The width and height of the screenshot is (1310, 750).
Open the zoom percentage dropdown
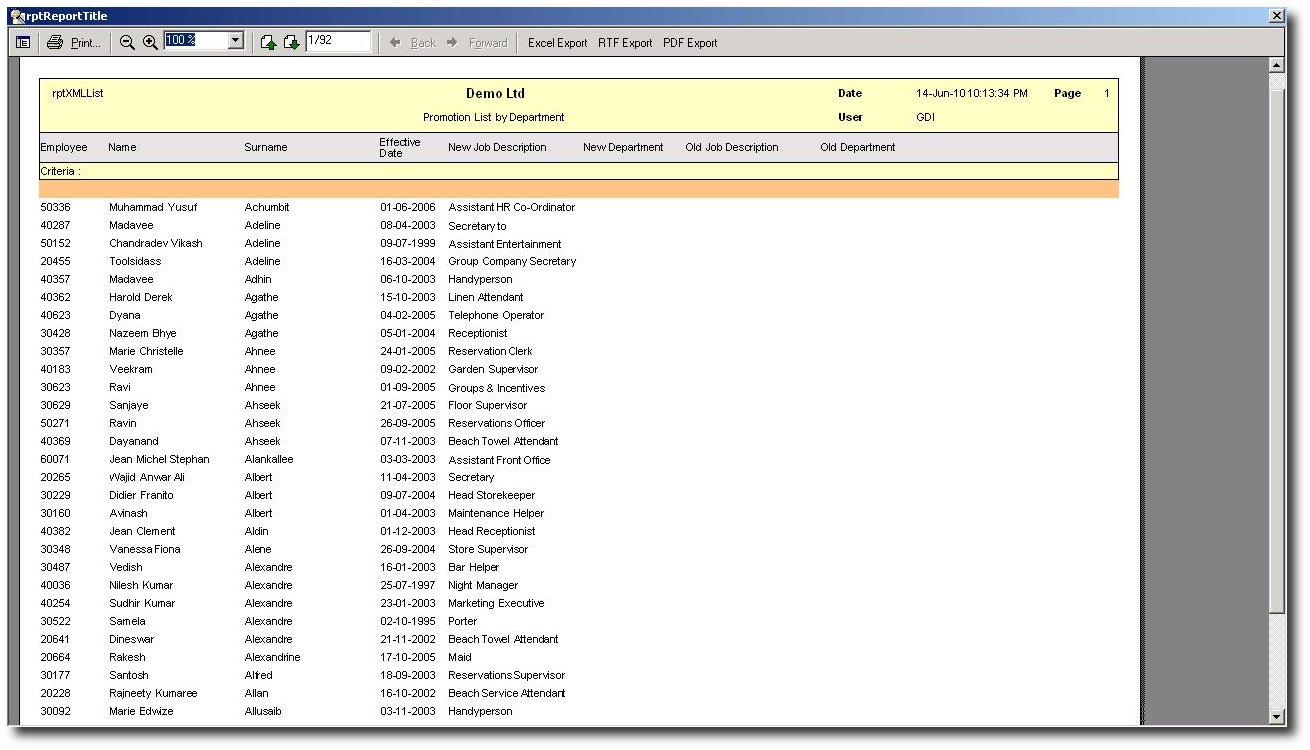click(236, 41)
